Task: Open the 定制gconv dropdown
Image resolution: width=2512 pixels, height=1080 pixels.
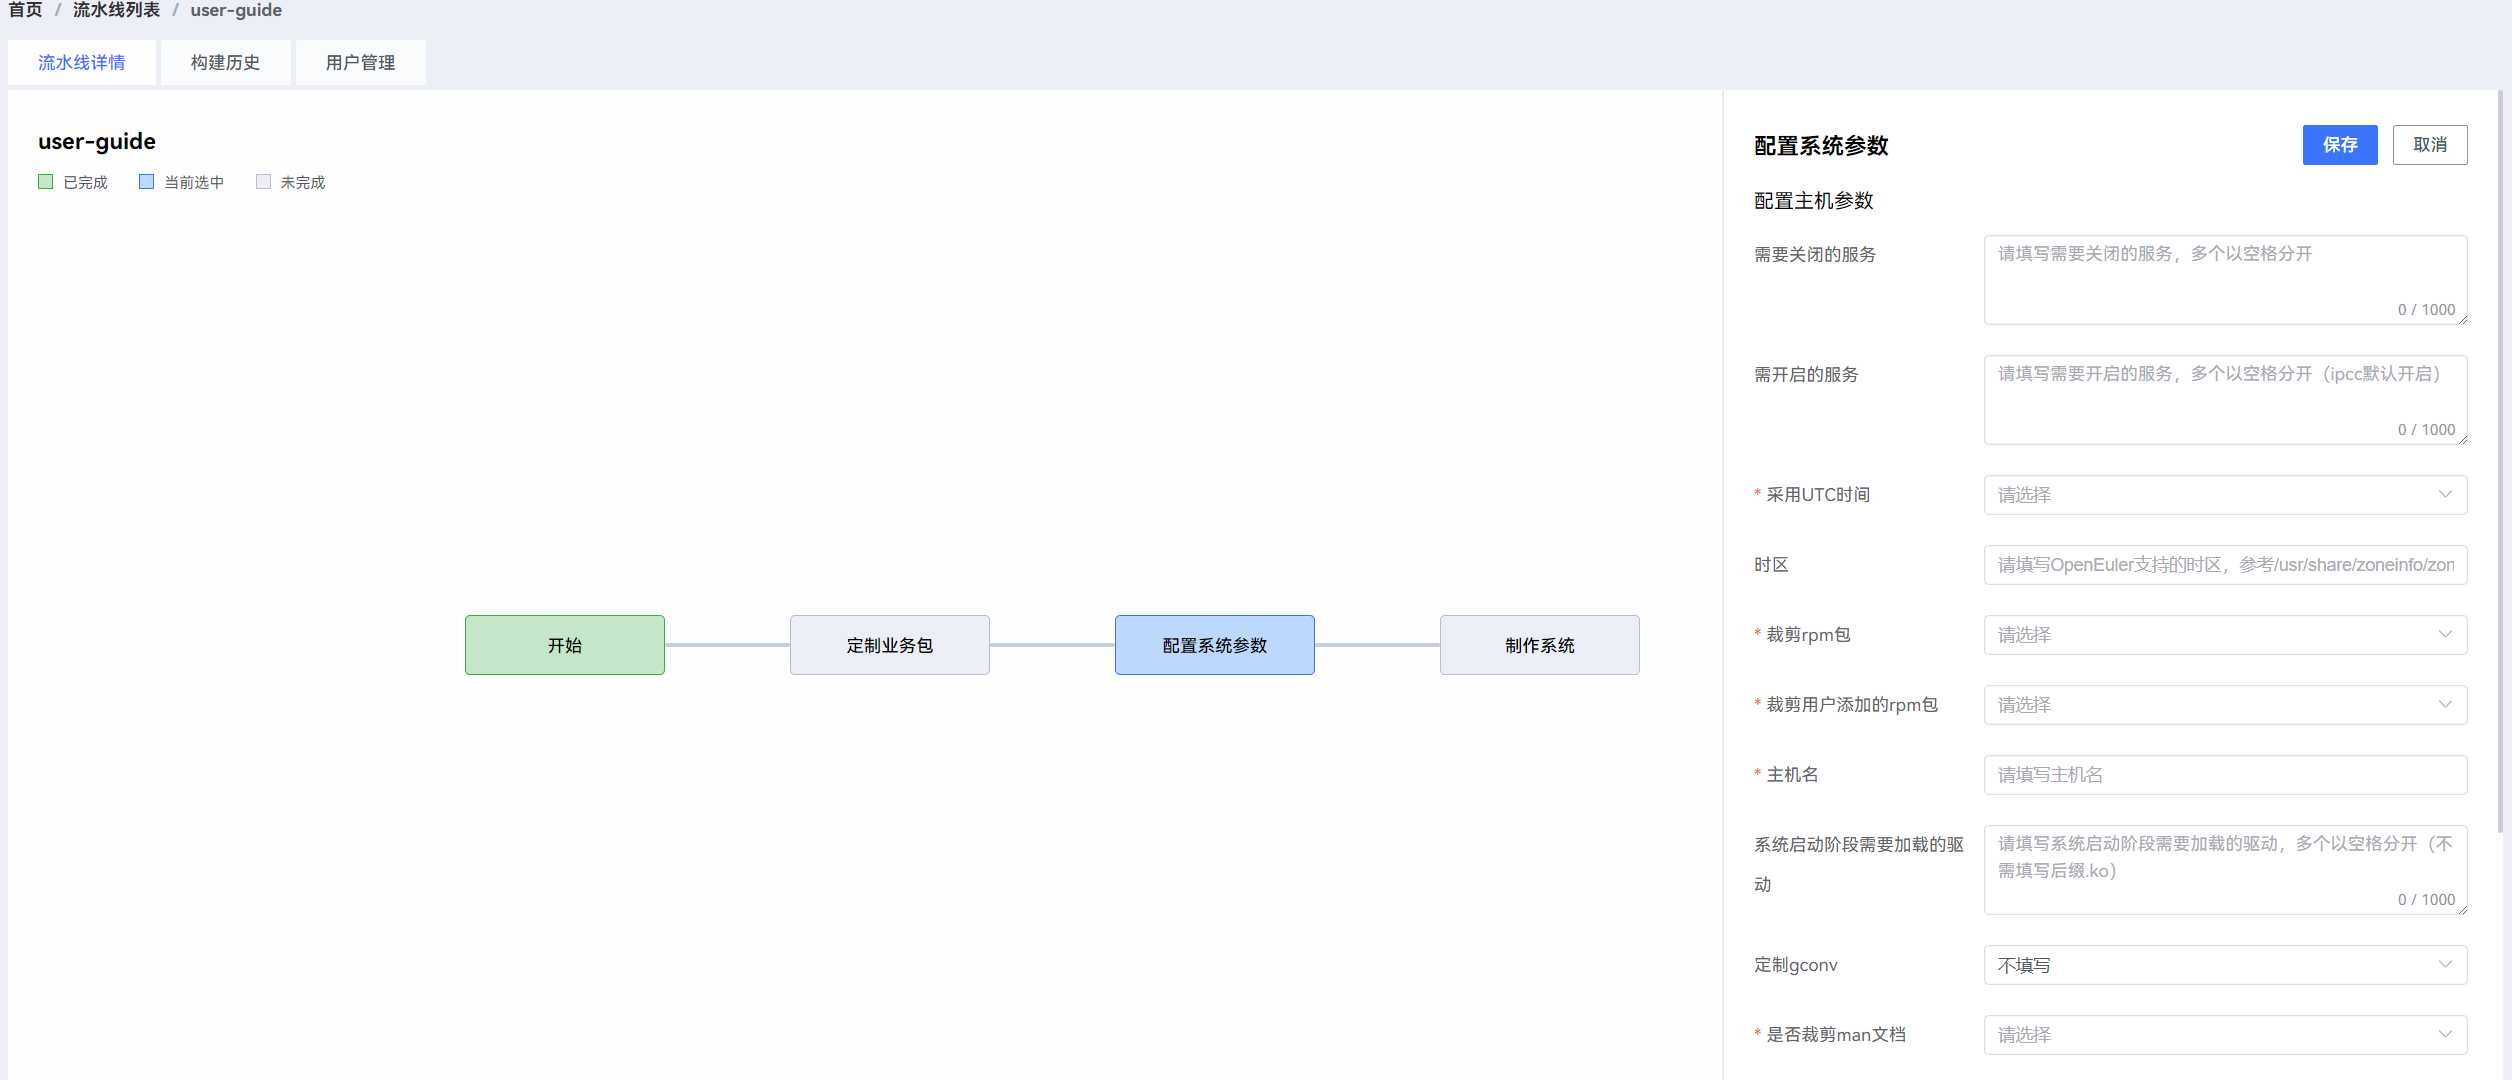Action: click(x=2224, y=965)
